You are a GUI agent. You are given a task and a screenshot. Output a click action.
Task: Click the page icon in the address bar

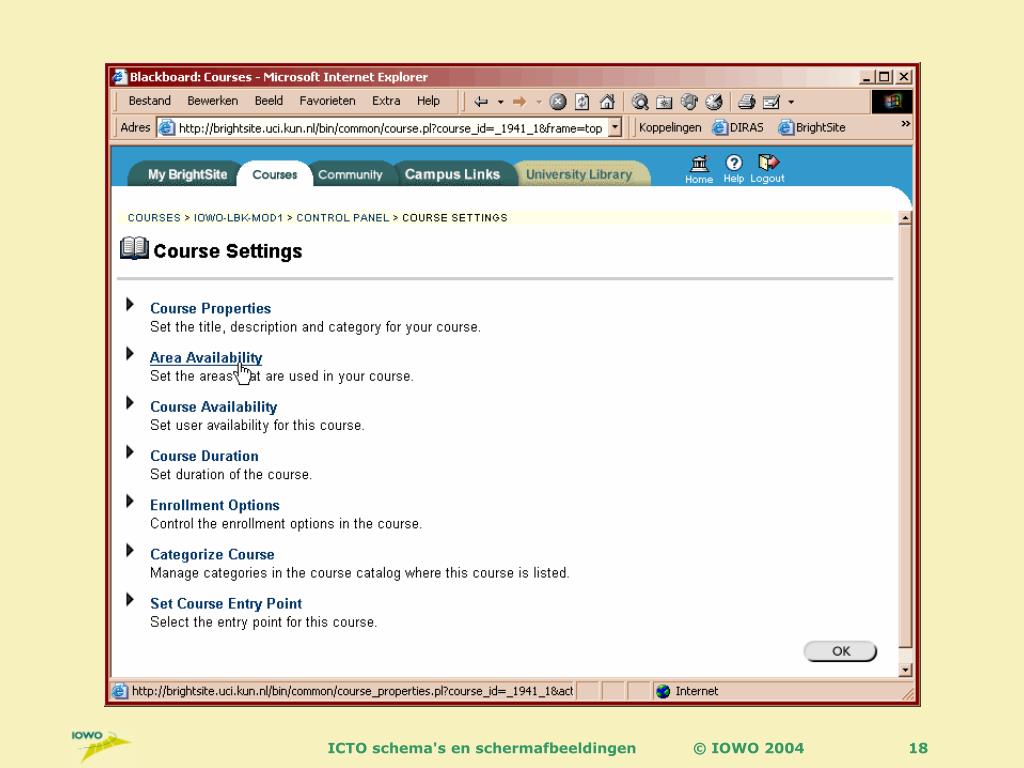167,128
